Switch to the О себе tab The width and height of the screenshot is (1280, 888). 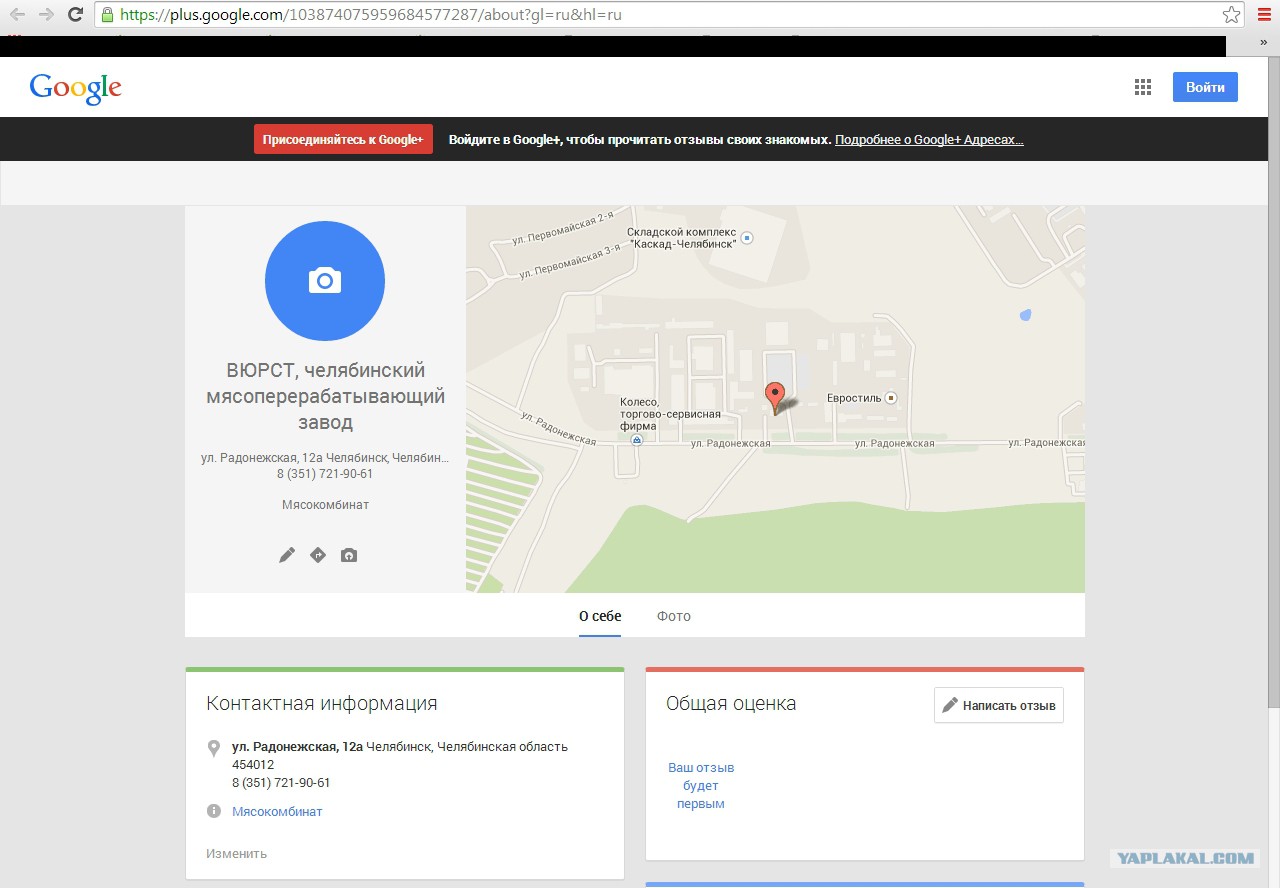click(600, 616)
